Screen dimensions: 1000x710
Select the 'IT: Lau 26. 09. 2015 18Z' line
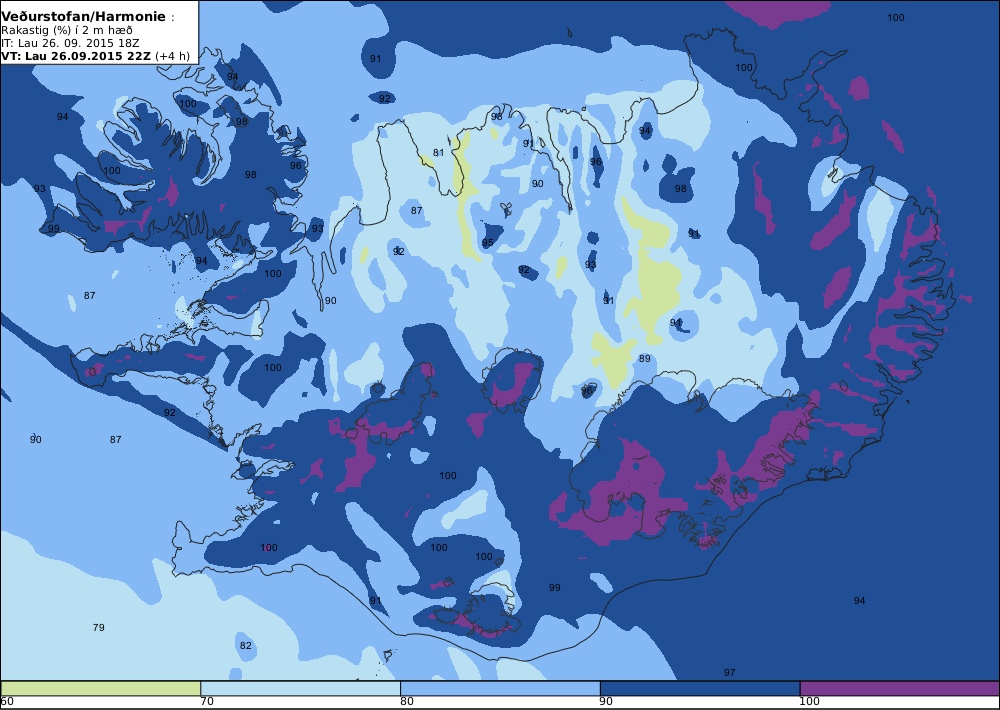[x=70, y=43]
